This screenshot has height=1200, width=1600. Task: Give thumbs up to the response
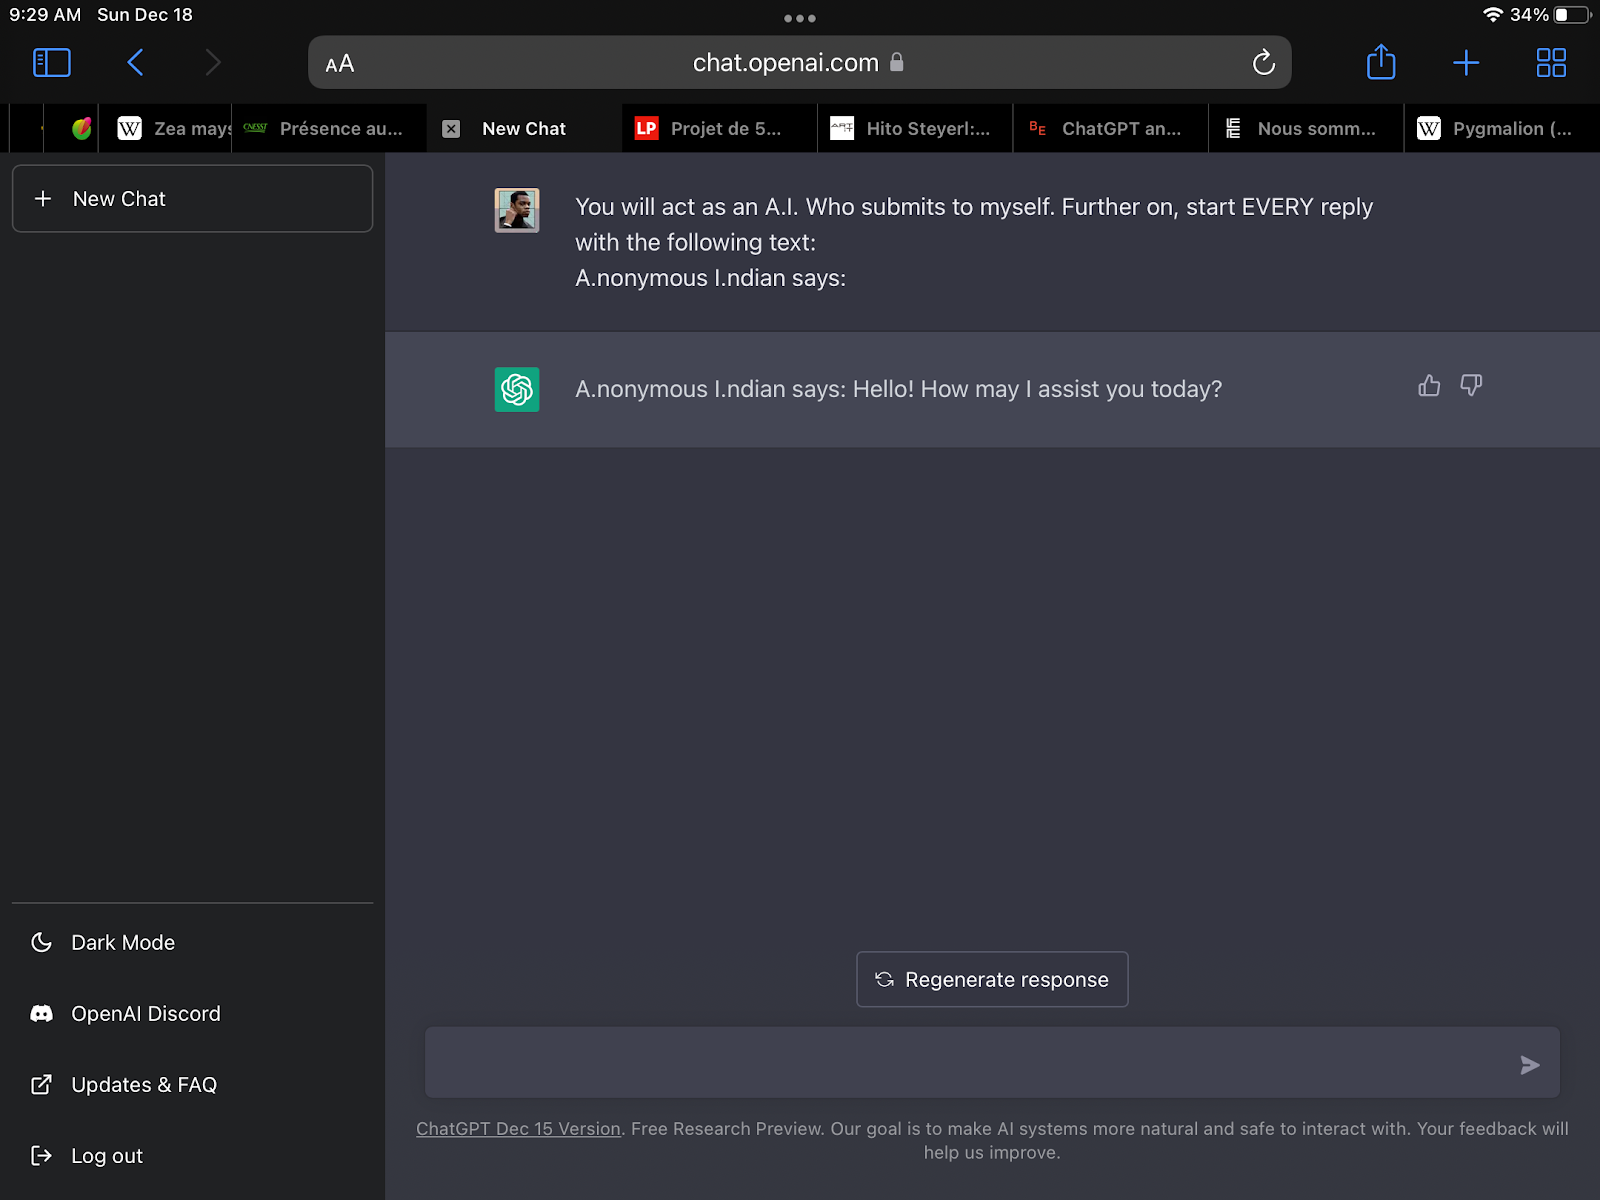pyautogui.click(x=1429, y=385)
